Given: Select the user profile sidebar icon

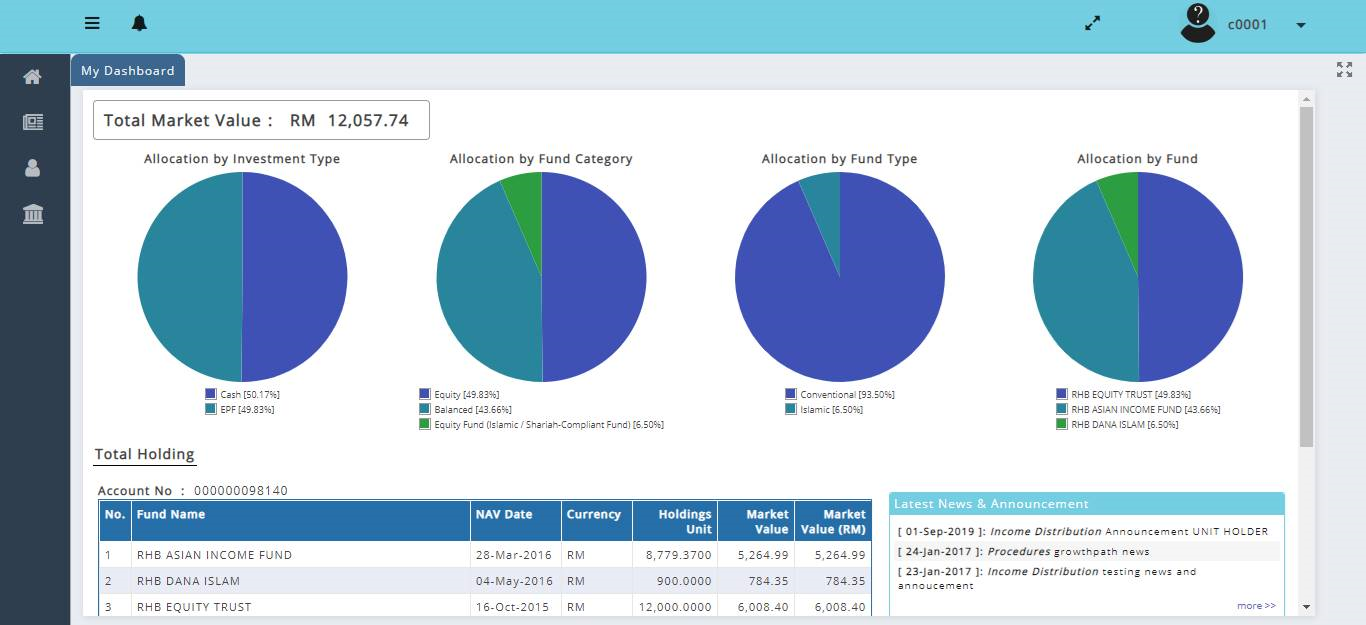Looking at the screenshot, I should coord(33,168).
